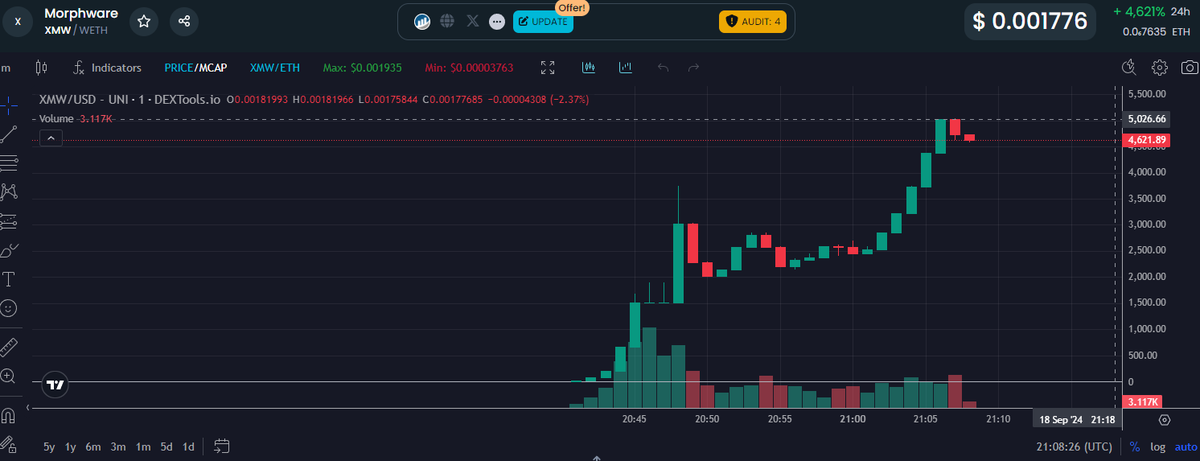The width and height of the screenshot is (1200, 461).
Task: Click the 5,026.66 crosshair price label
Action: pos(1148,119)
